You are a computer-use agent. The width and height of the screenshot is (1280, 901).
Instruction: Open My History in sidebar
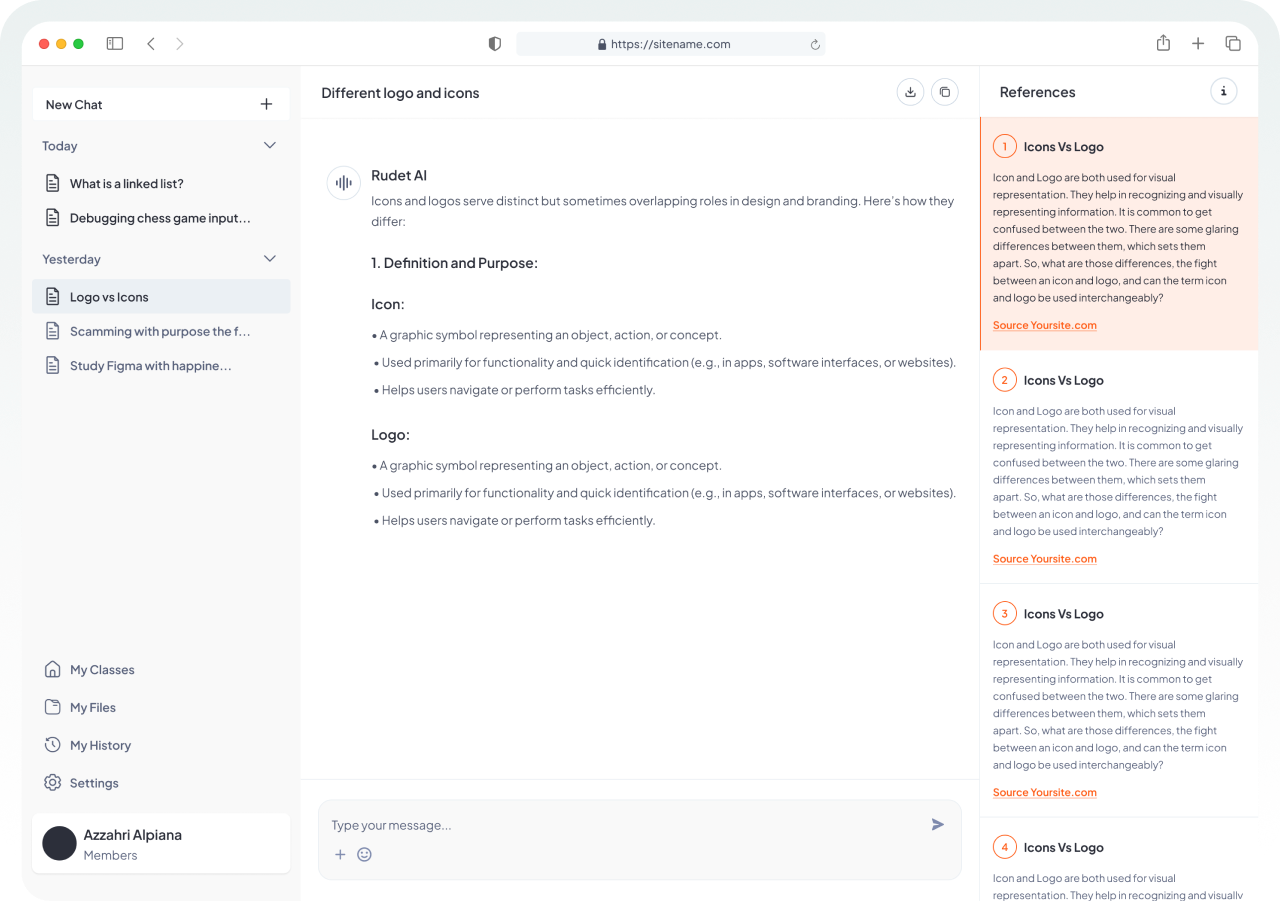(x=100, y=745)
